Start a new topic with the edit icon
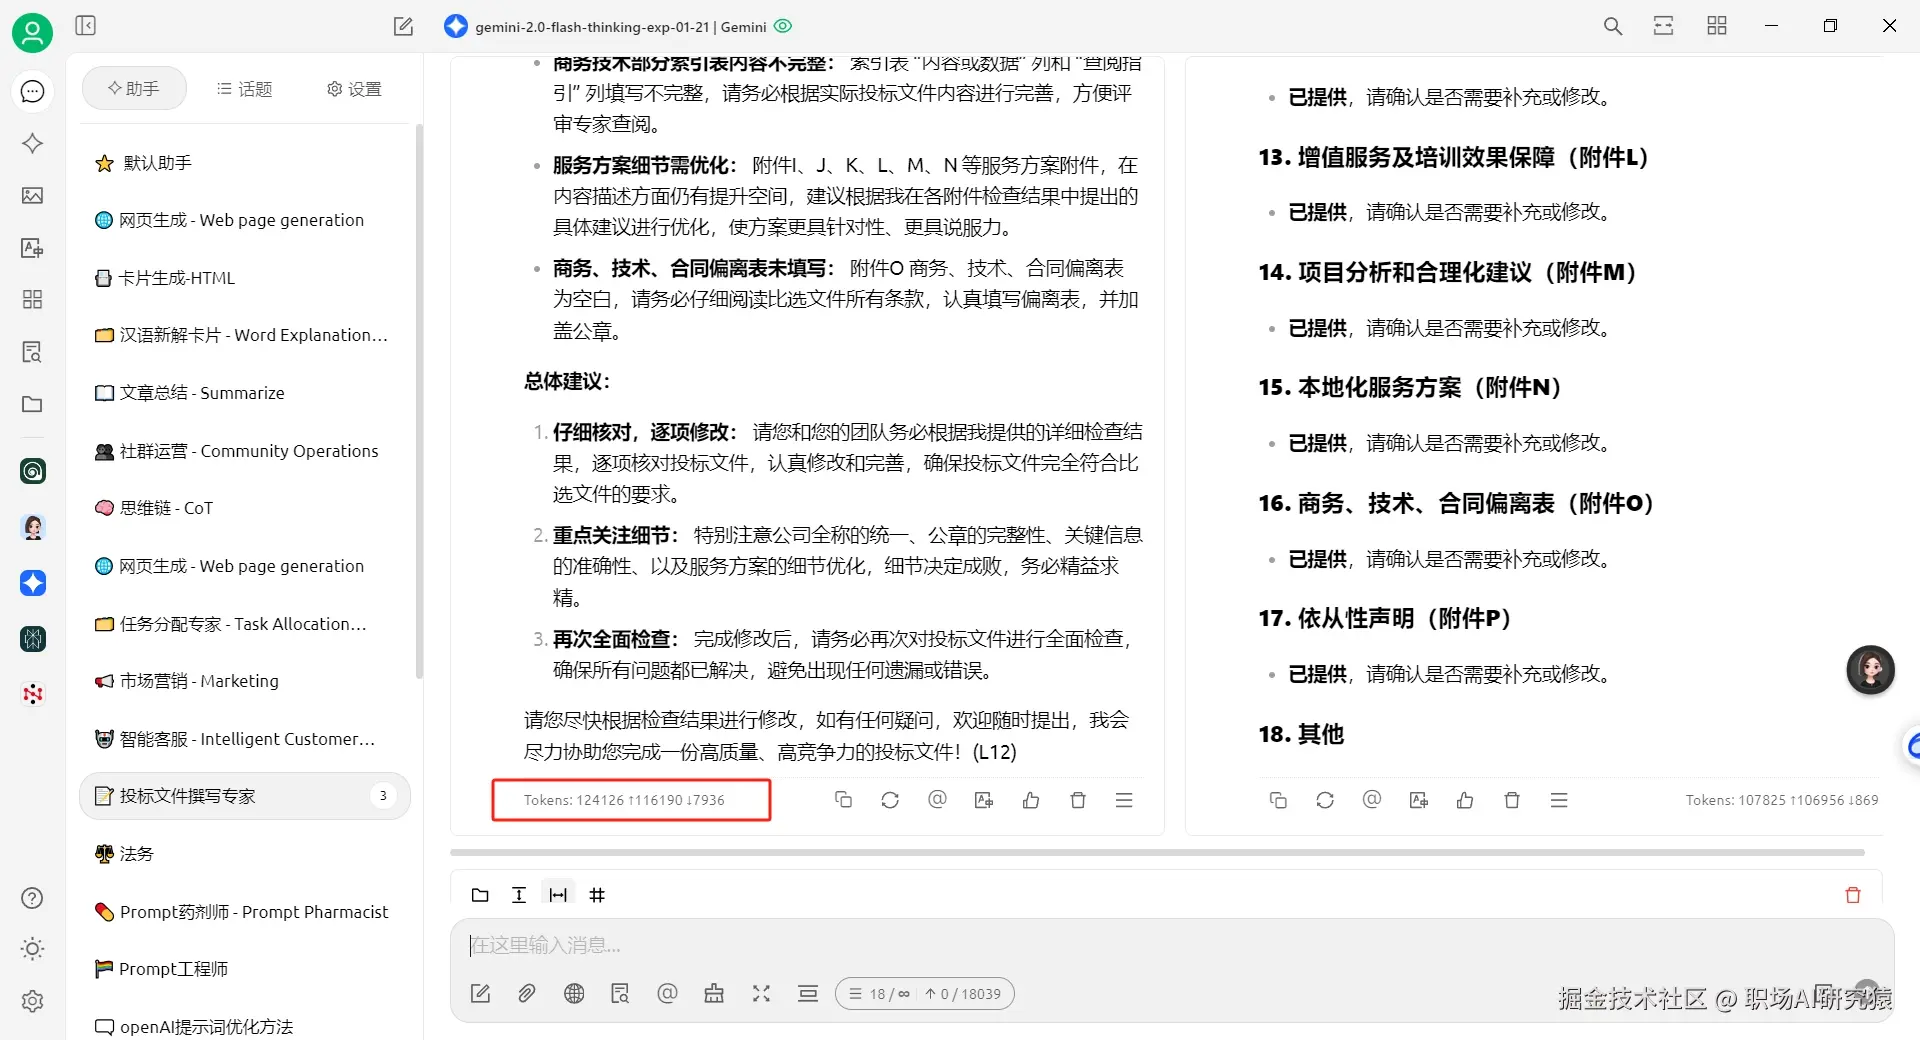Image resolution: width=1920 pixels, height=1040 pixels. (x=480, y=993)
